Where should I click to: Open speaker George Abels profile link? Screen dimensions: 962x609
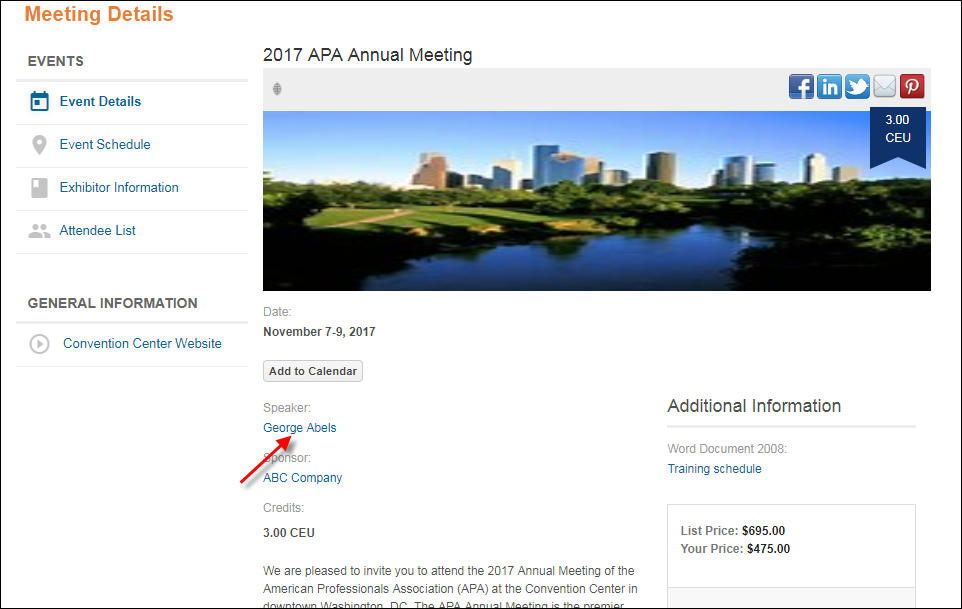299,427
